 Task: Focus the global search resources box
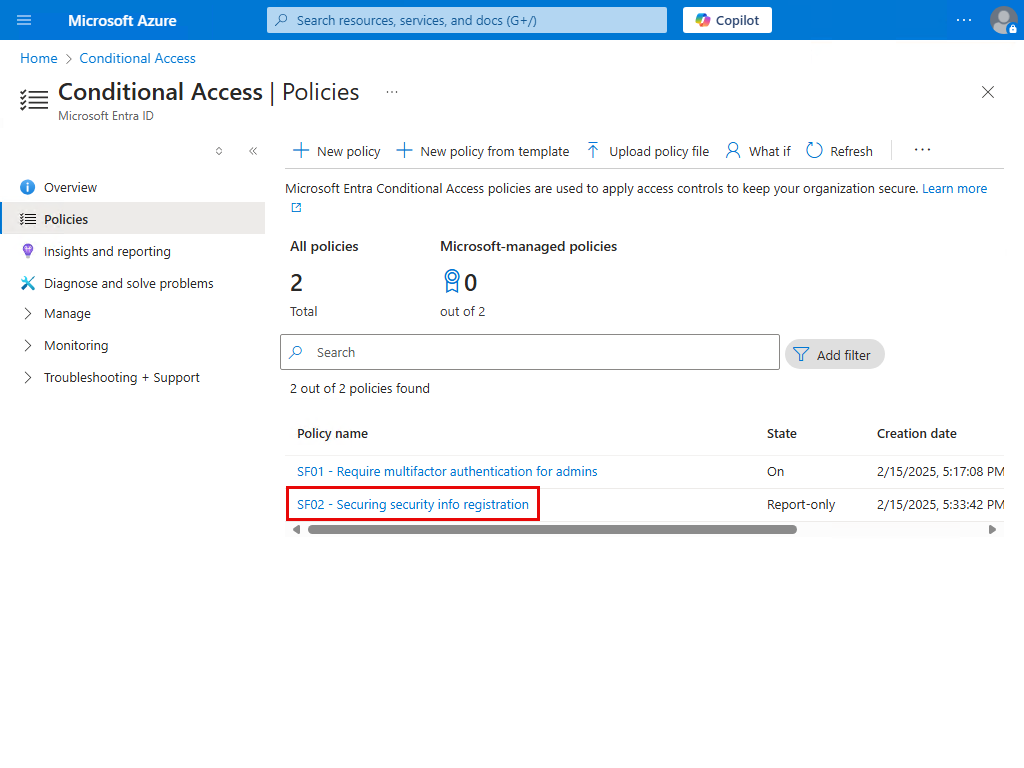(467, 20)
